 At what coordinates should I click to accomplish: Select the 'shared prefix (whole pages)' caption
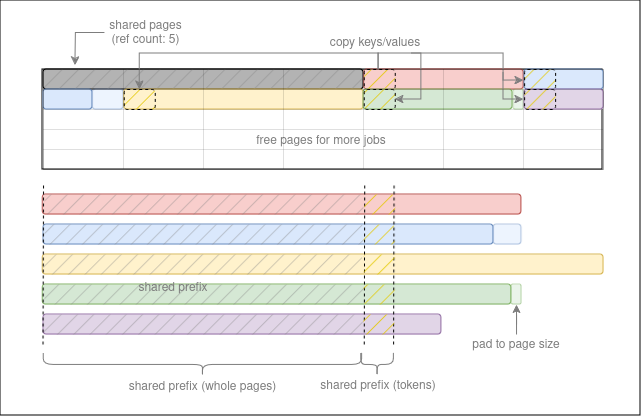point(202,386)
